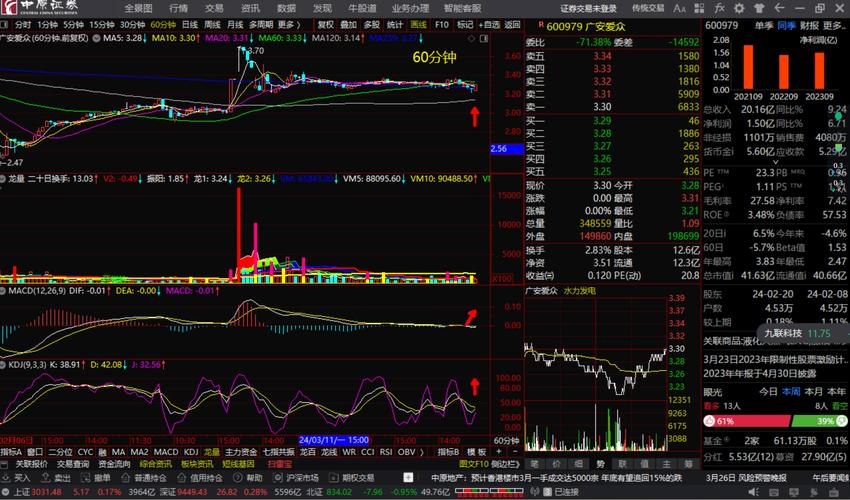This screenshot has width=850, height=500.
Task: Switch to 15分钟 period tab
Action: pos(102,25)
